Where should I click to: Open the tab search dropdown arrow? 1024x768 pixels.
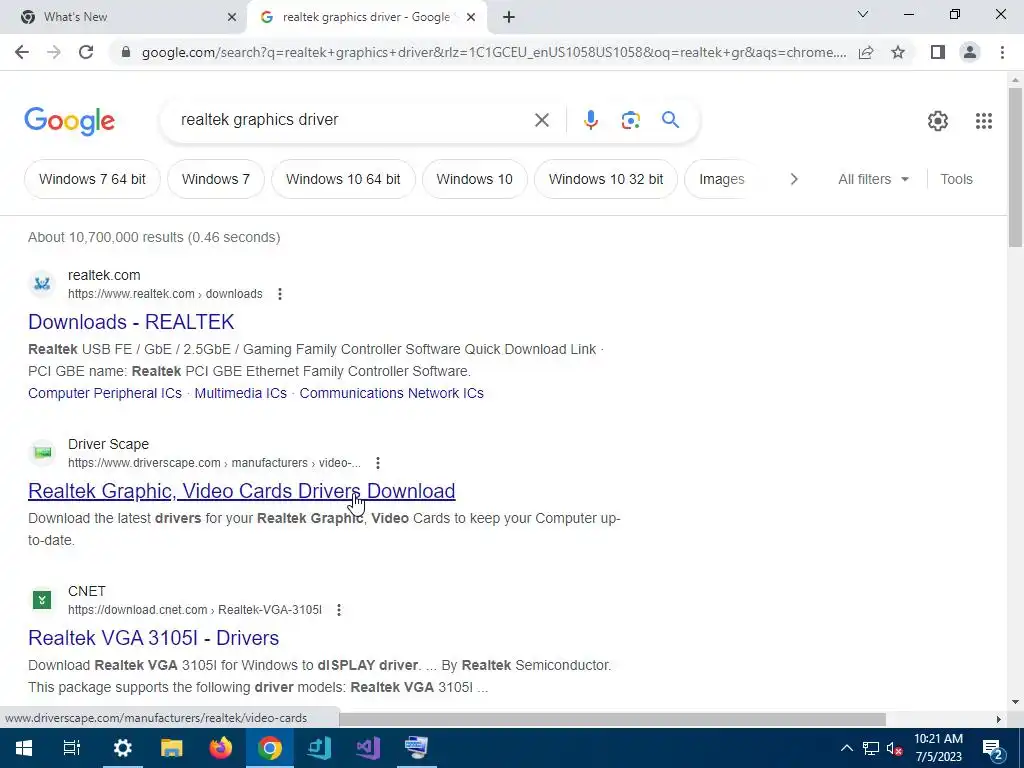863,14
